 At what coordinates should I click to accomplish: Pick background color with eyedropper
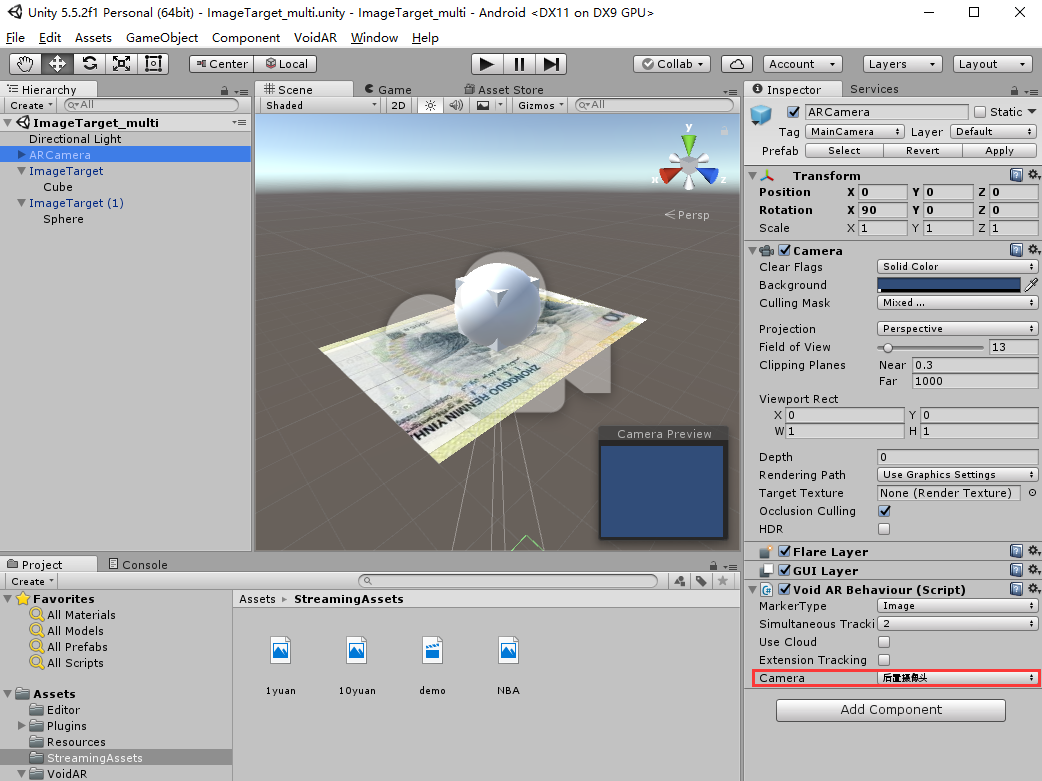pyautogui.click(x=1031, y=285)
